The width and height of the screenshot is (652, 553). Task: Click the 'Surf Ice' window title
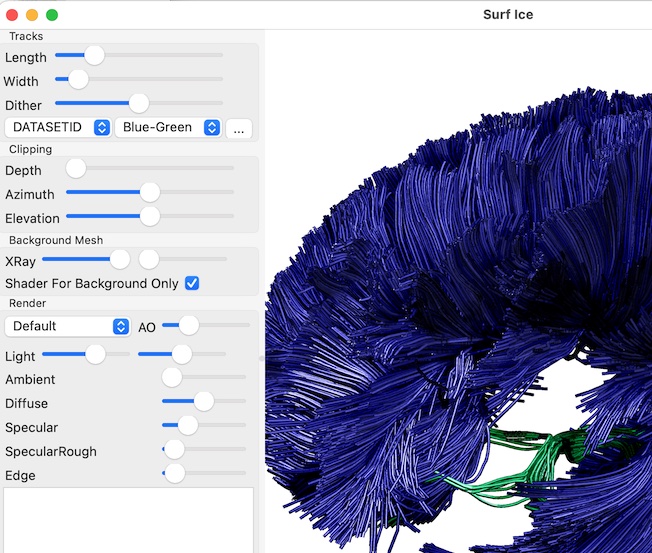coord(508,15)
